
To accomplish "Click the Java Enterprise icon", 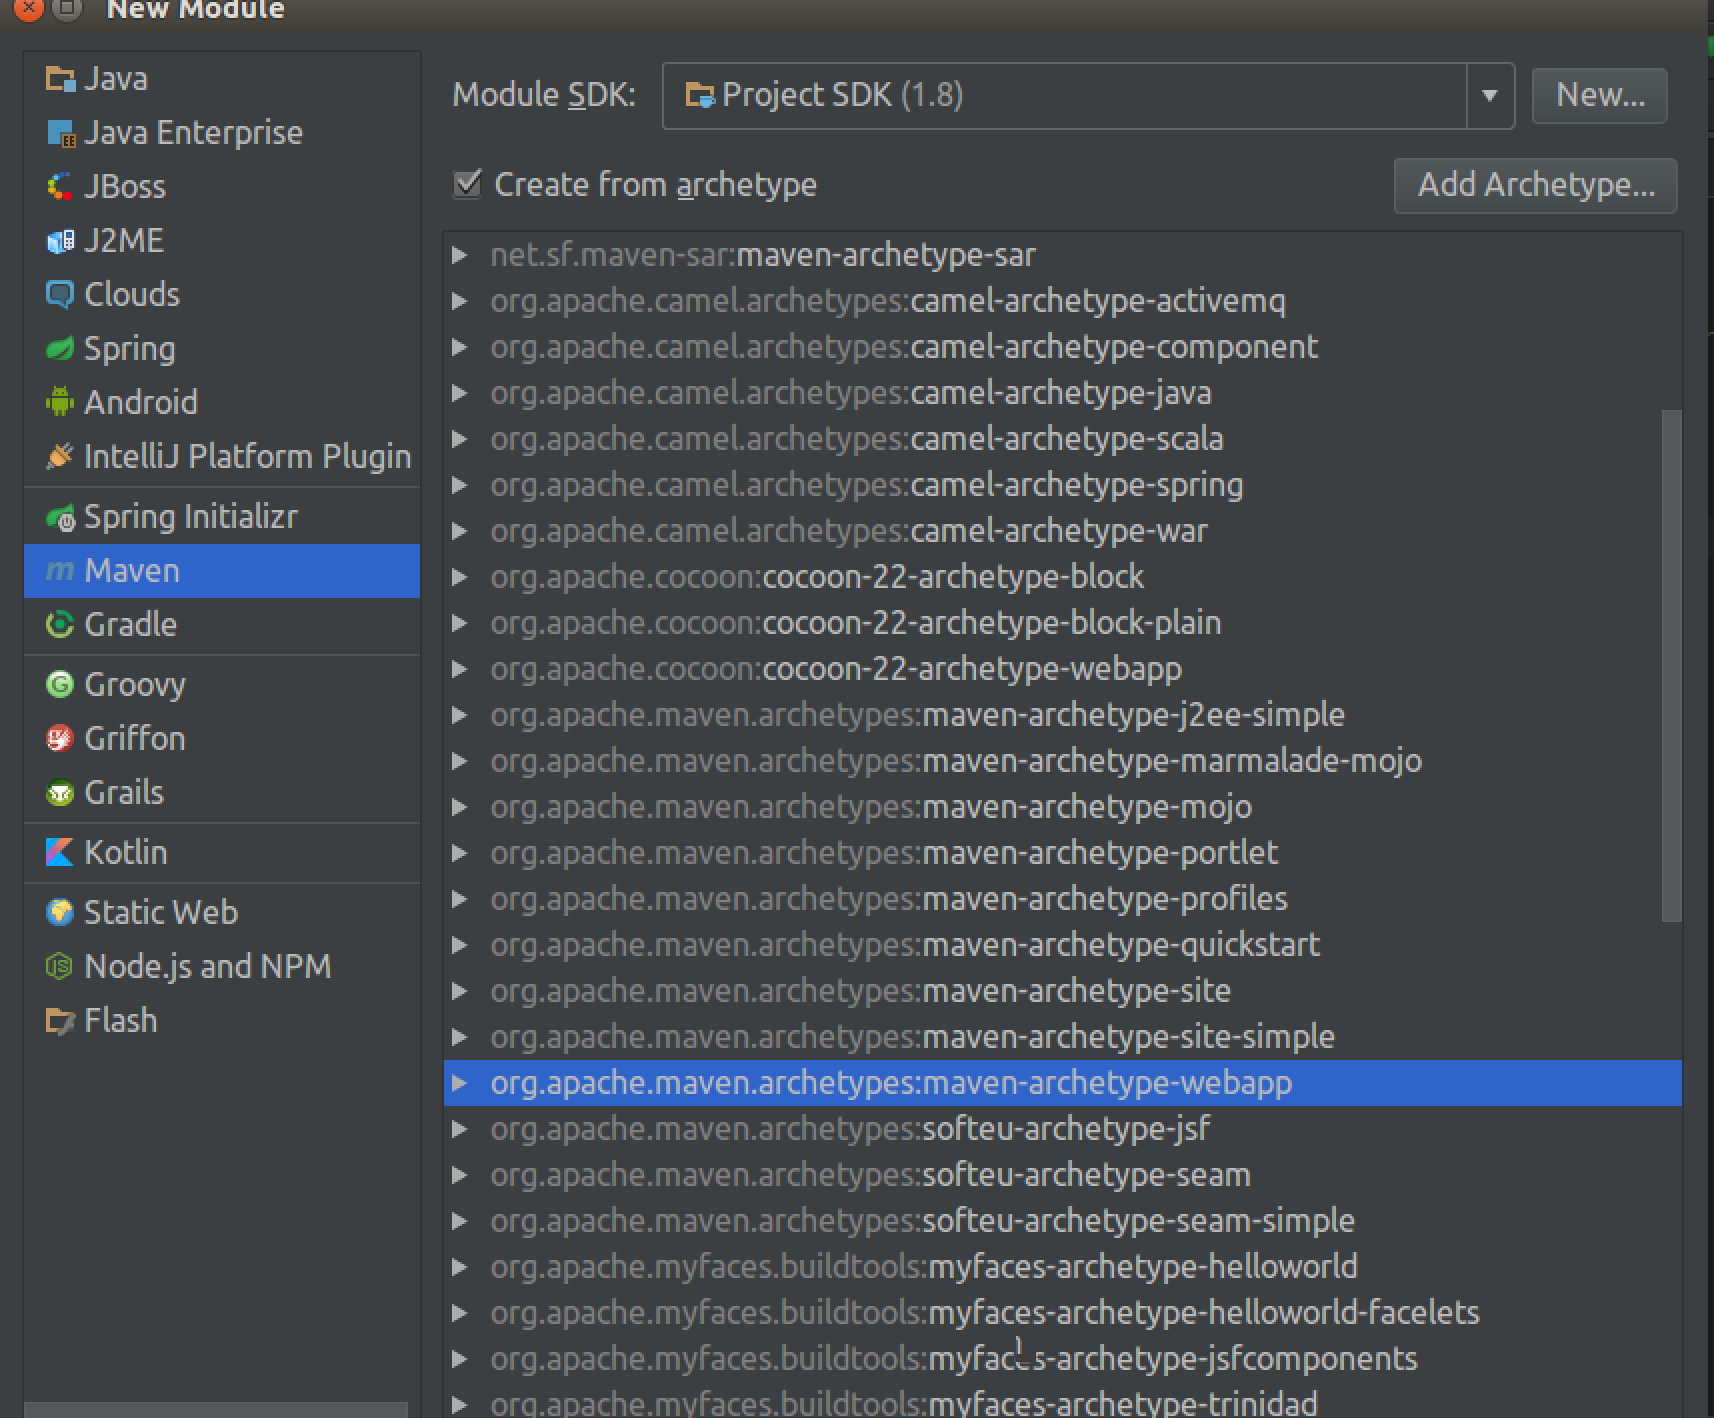I will tap(60, 133).
